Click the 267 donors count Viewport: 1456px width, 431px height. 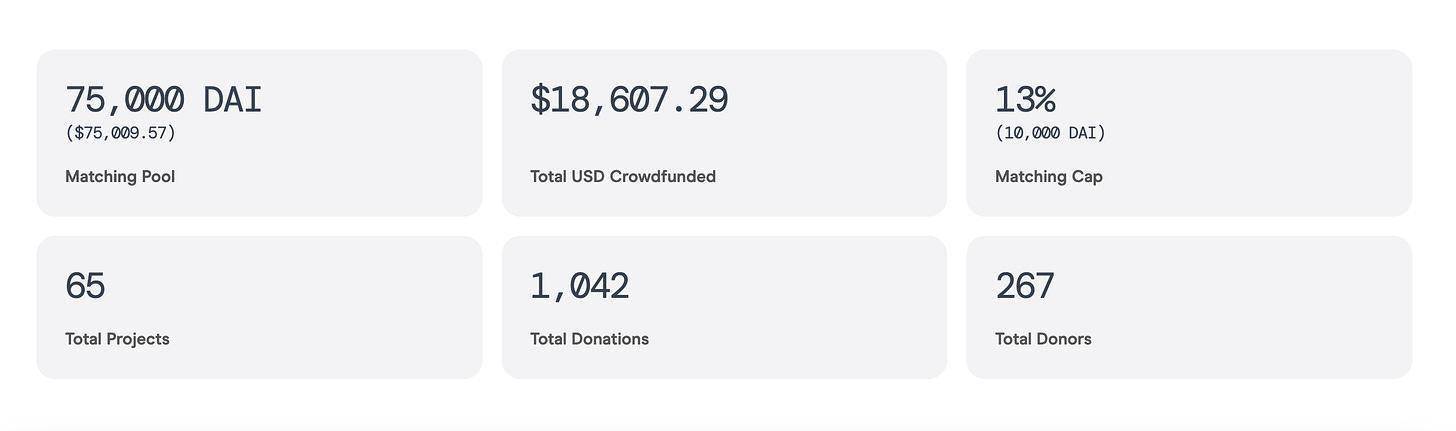(1025, 287)
